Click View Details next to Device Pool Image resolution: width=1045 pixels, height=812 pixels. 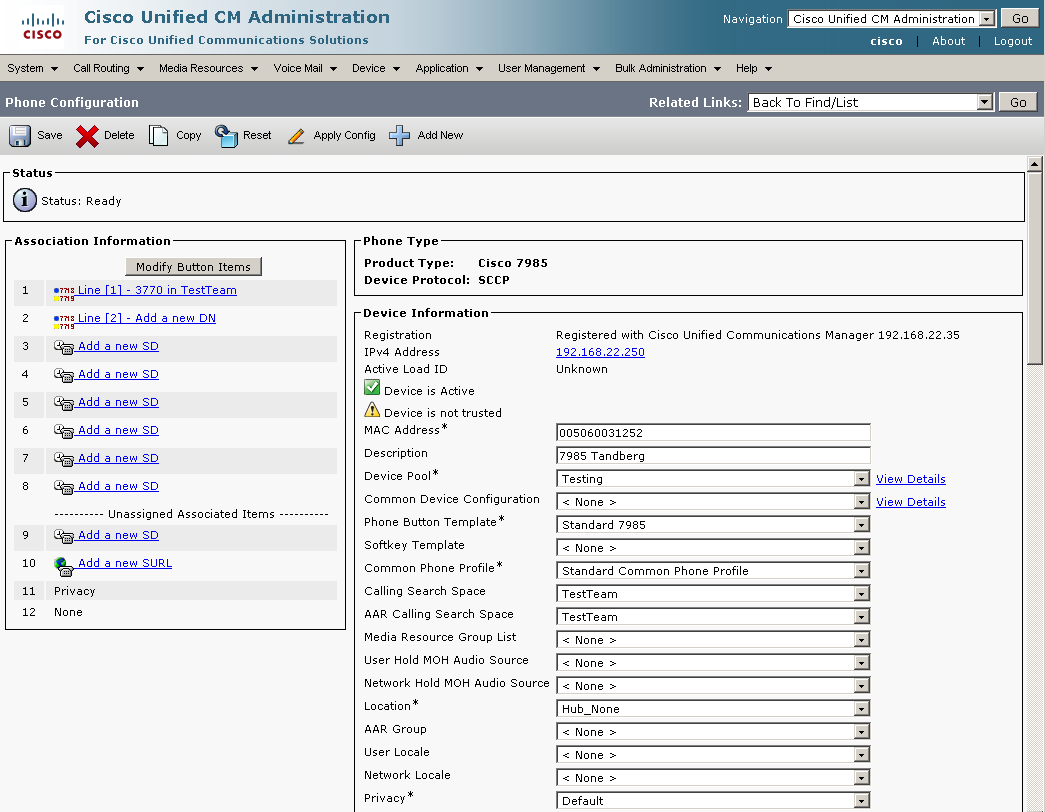pos(910,479)
